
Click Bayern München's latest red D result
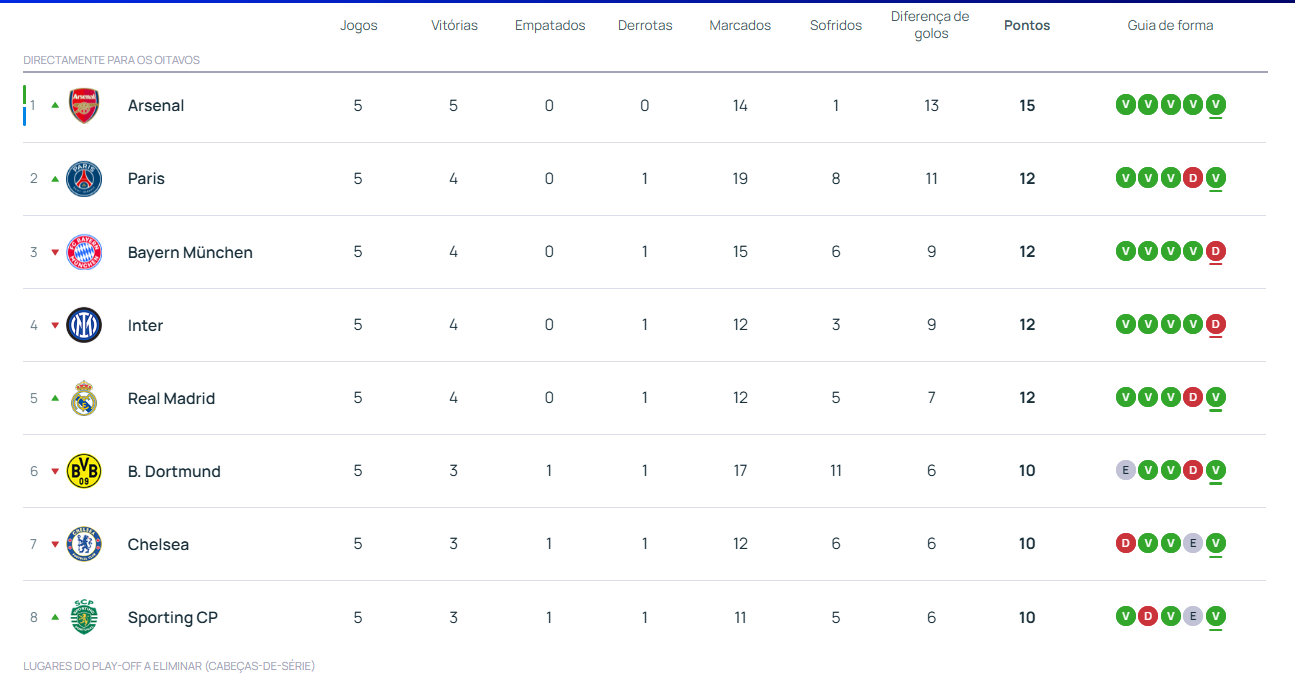click(x=1215, y=252)
